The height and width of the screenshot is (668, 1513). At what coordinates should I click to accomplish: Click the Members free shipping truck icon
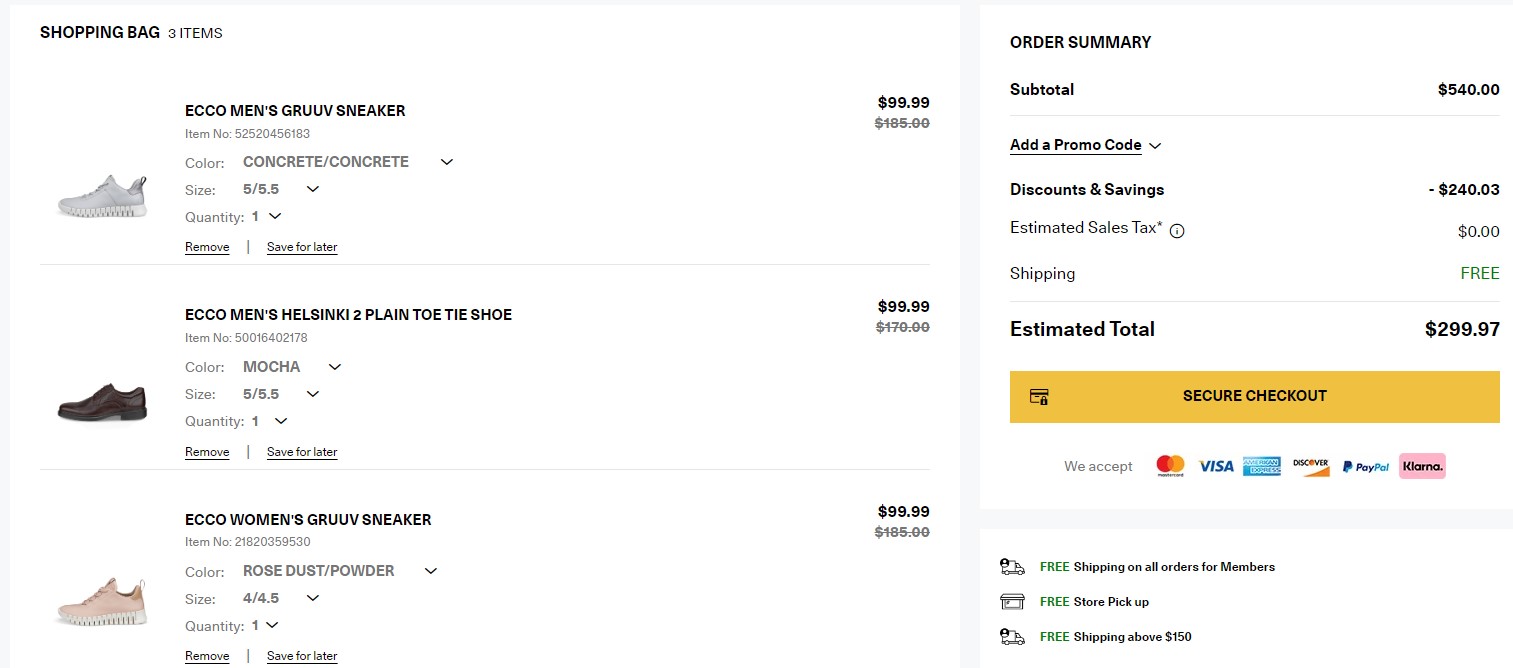coord(1012,567)
